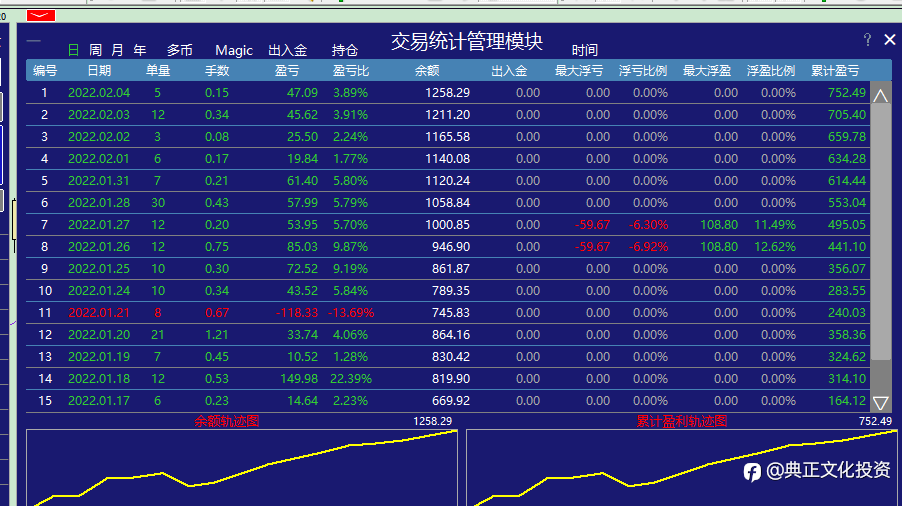Screen dimensions: 902x506
Task: Close the trading statistics module
Action: tap(889, 40)
